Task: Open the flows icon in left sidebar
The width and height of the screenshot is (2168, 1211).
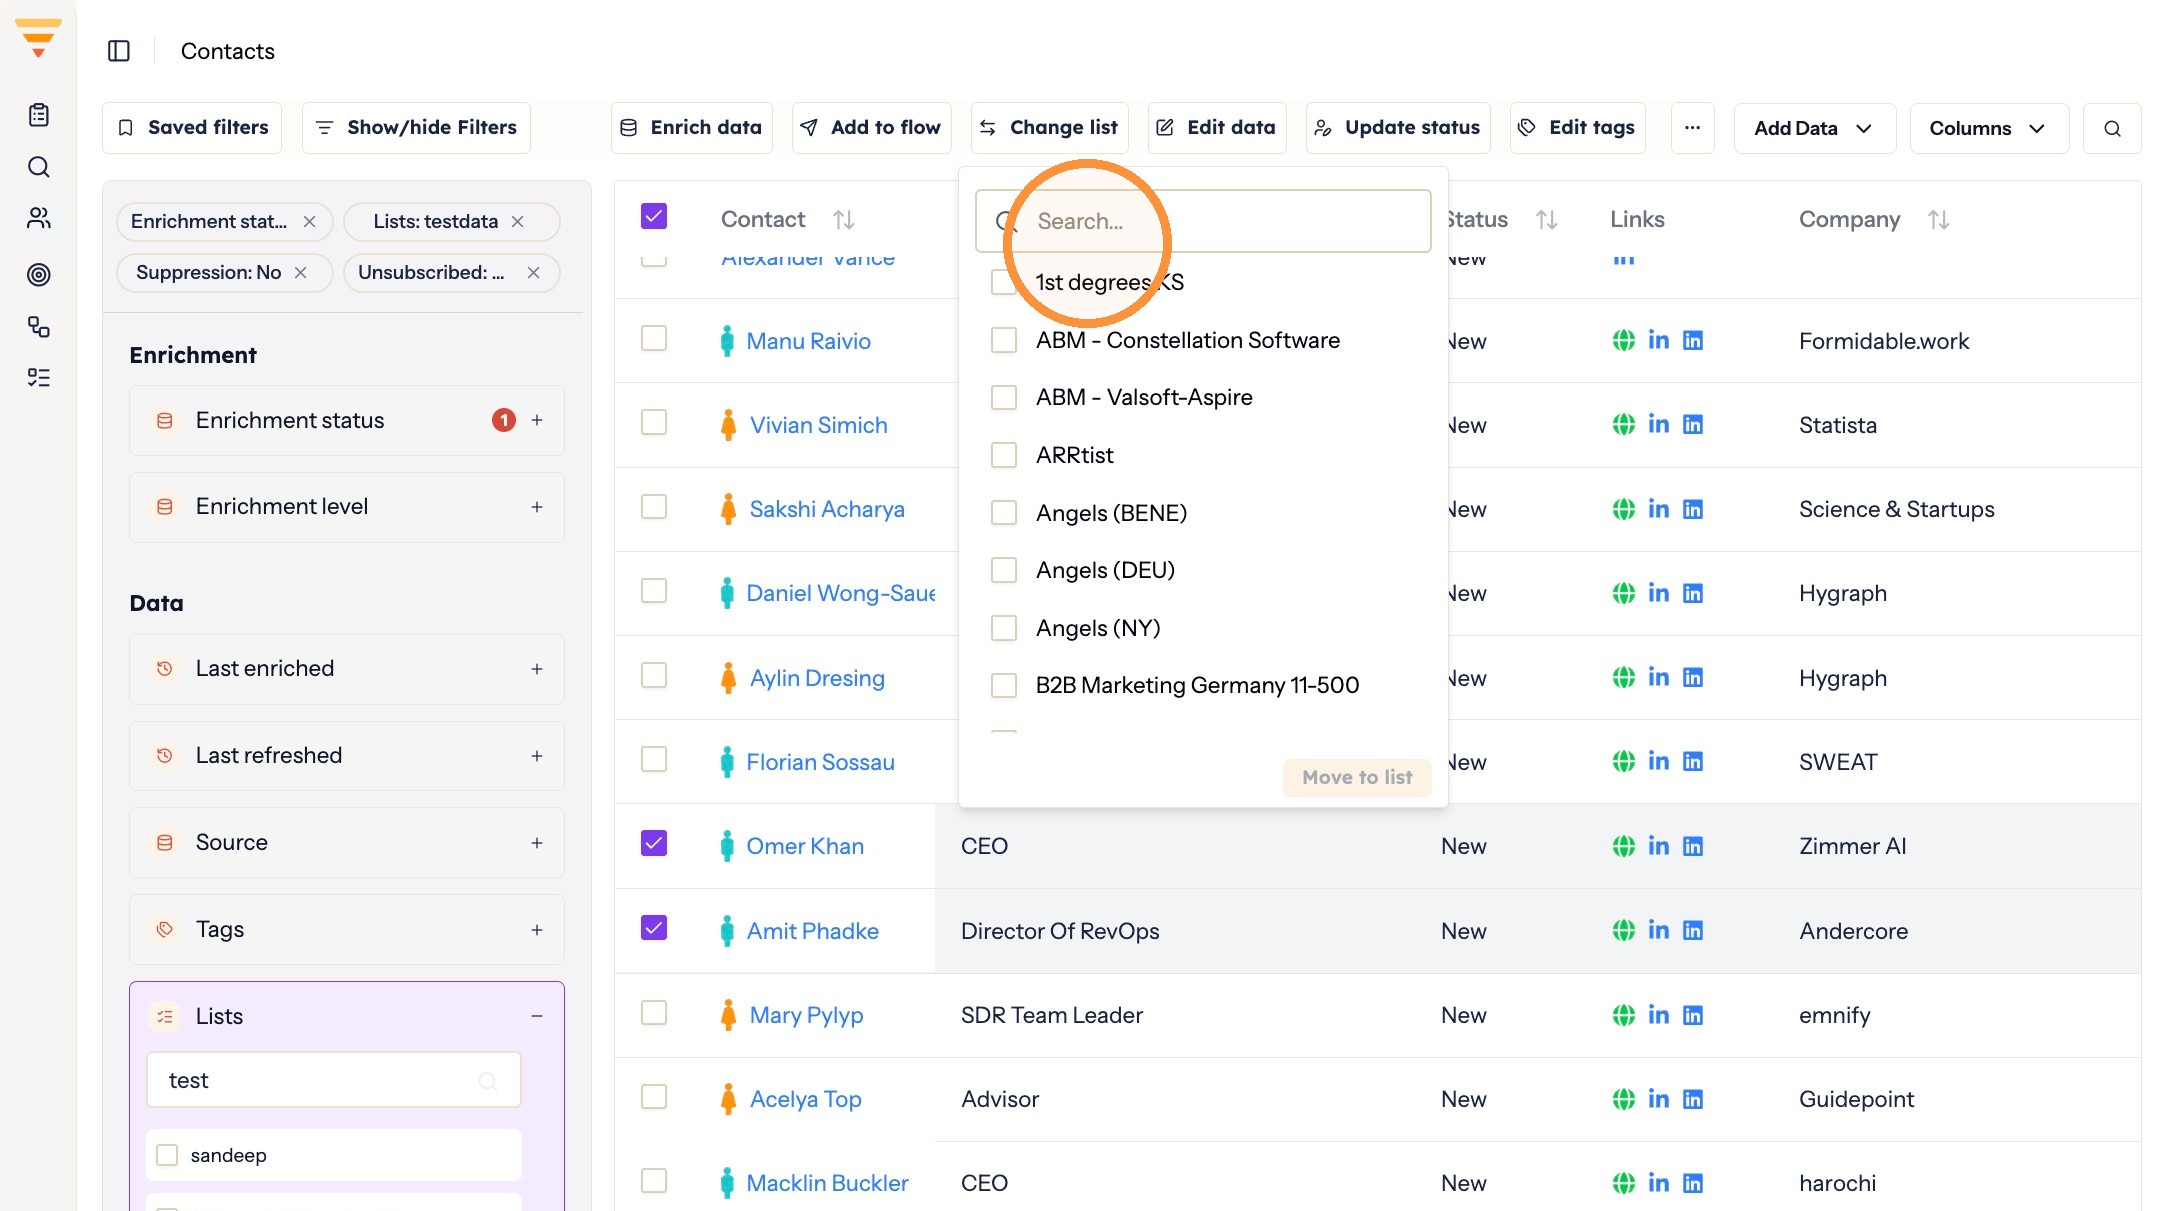Action: tap(39, 326)
